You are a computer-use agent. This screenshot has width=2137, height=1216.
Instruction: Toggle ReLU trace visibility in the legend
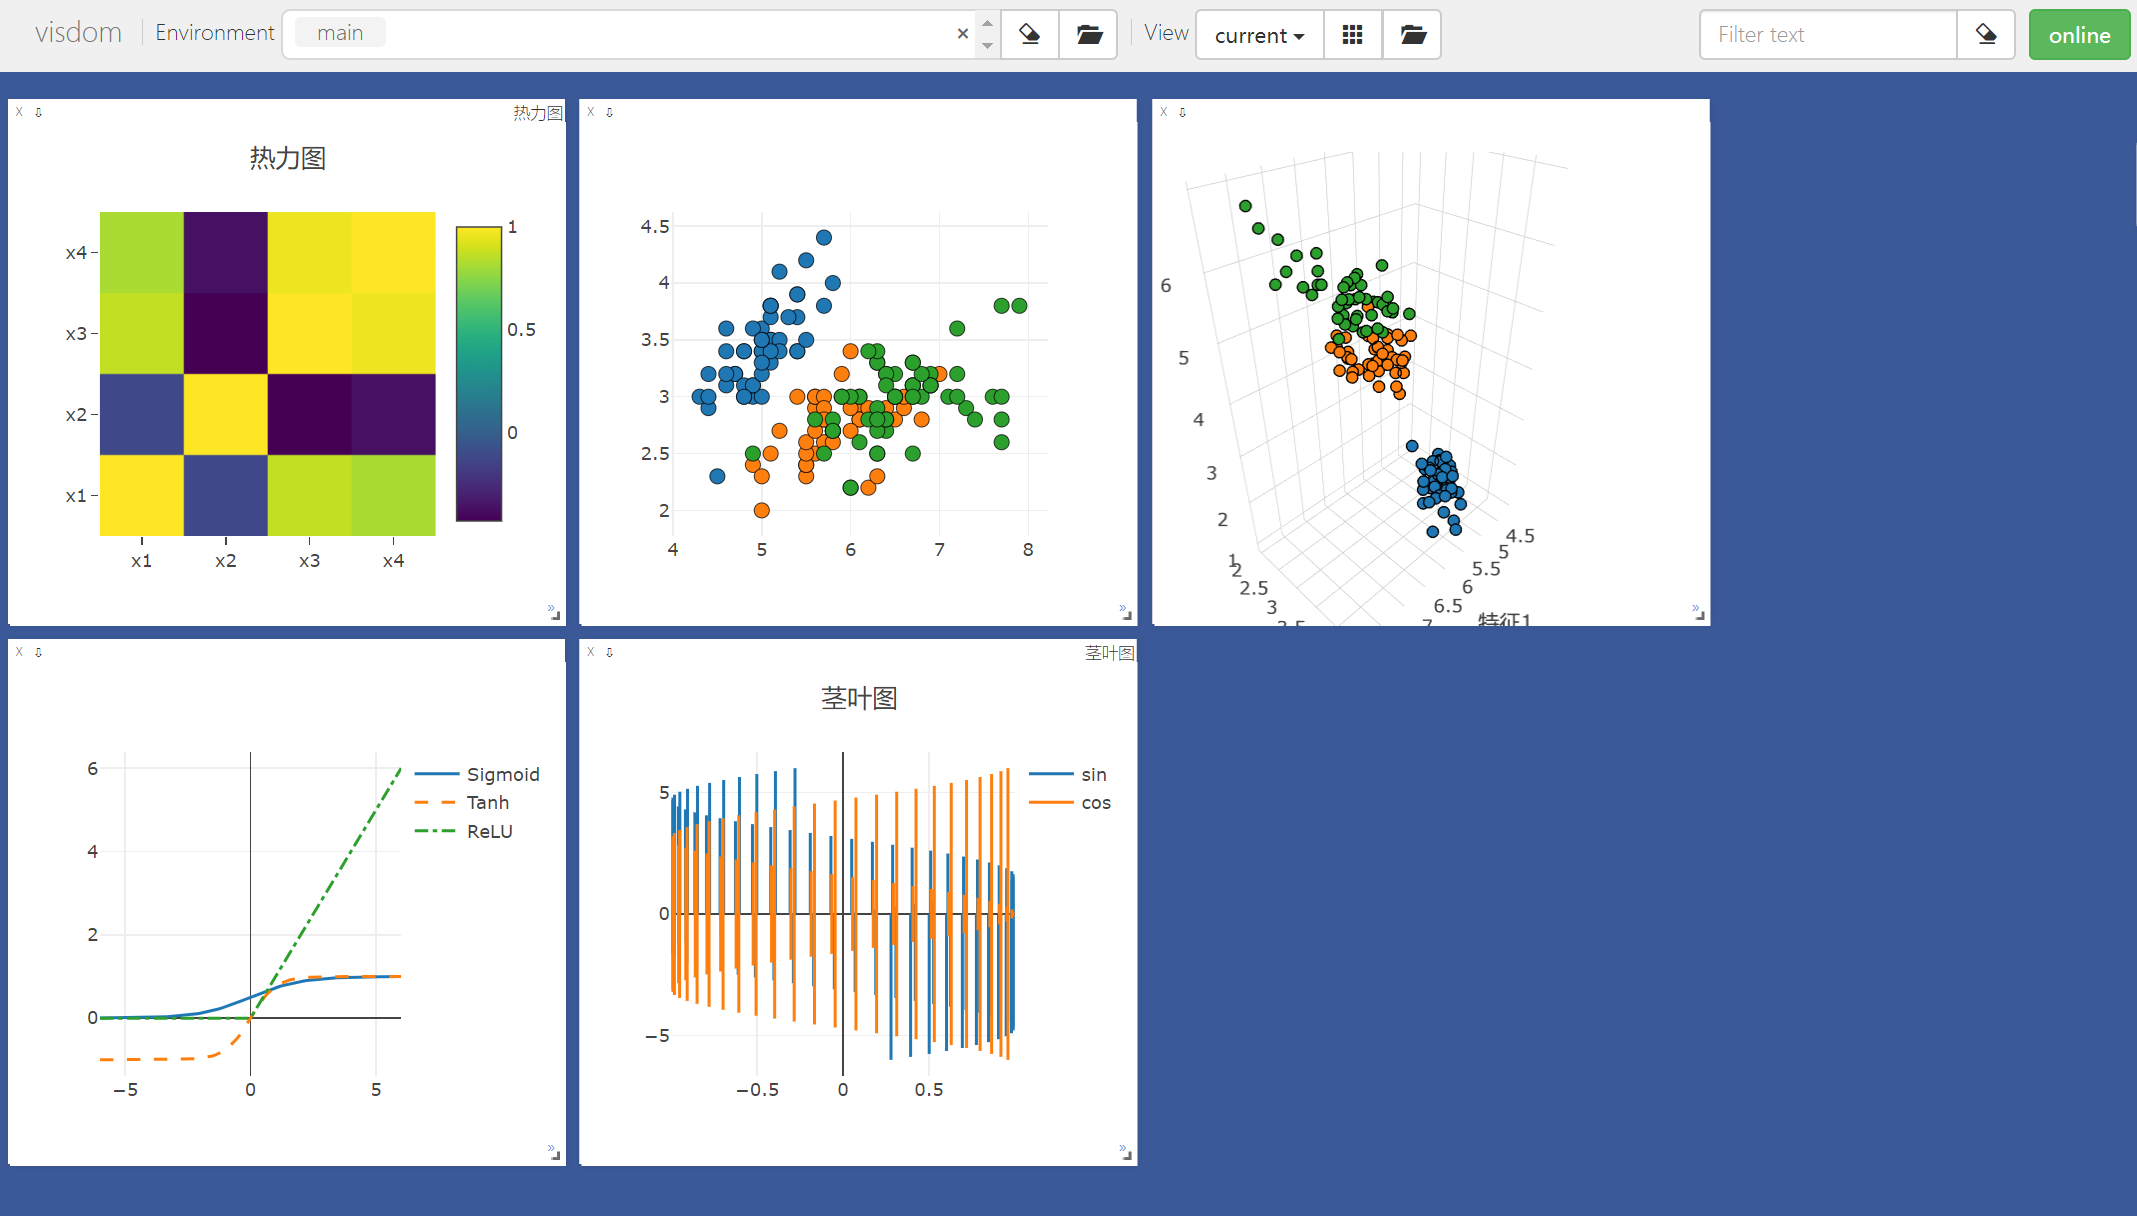489,832
